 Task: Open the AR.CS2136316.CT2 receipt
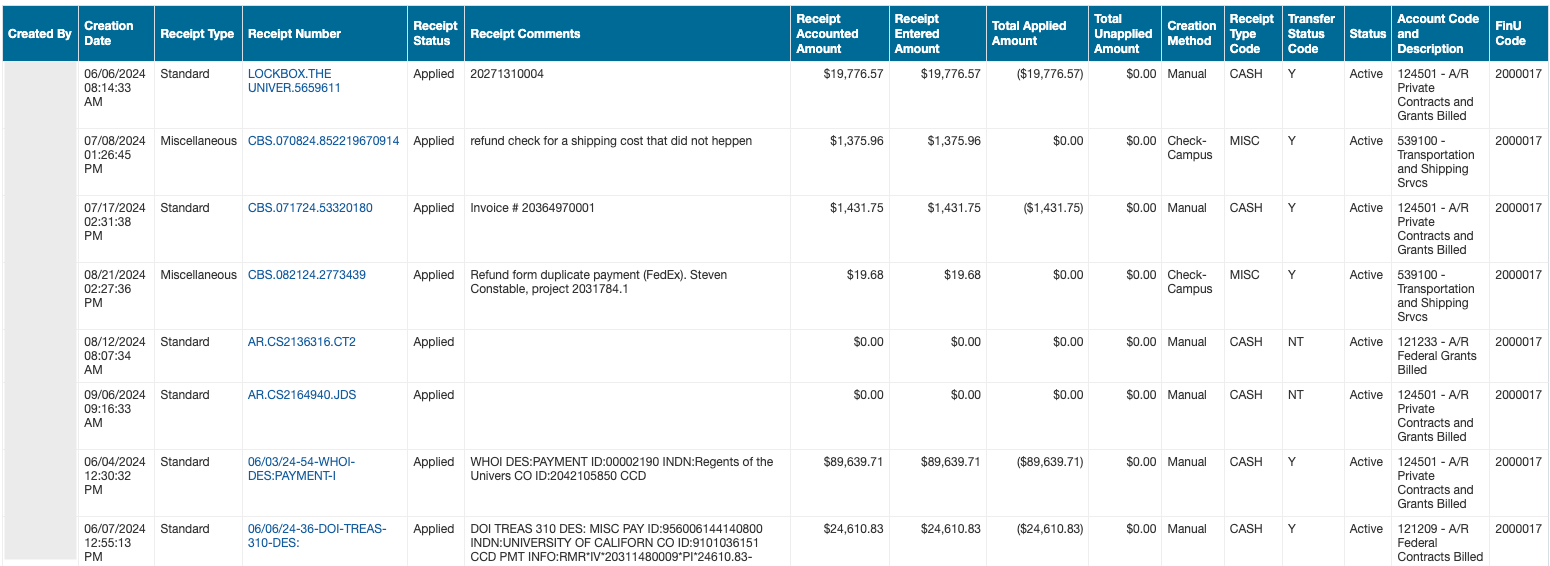click(x=301, y=342)
